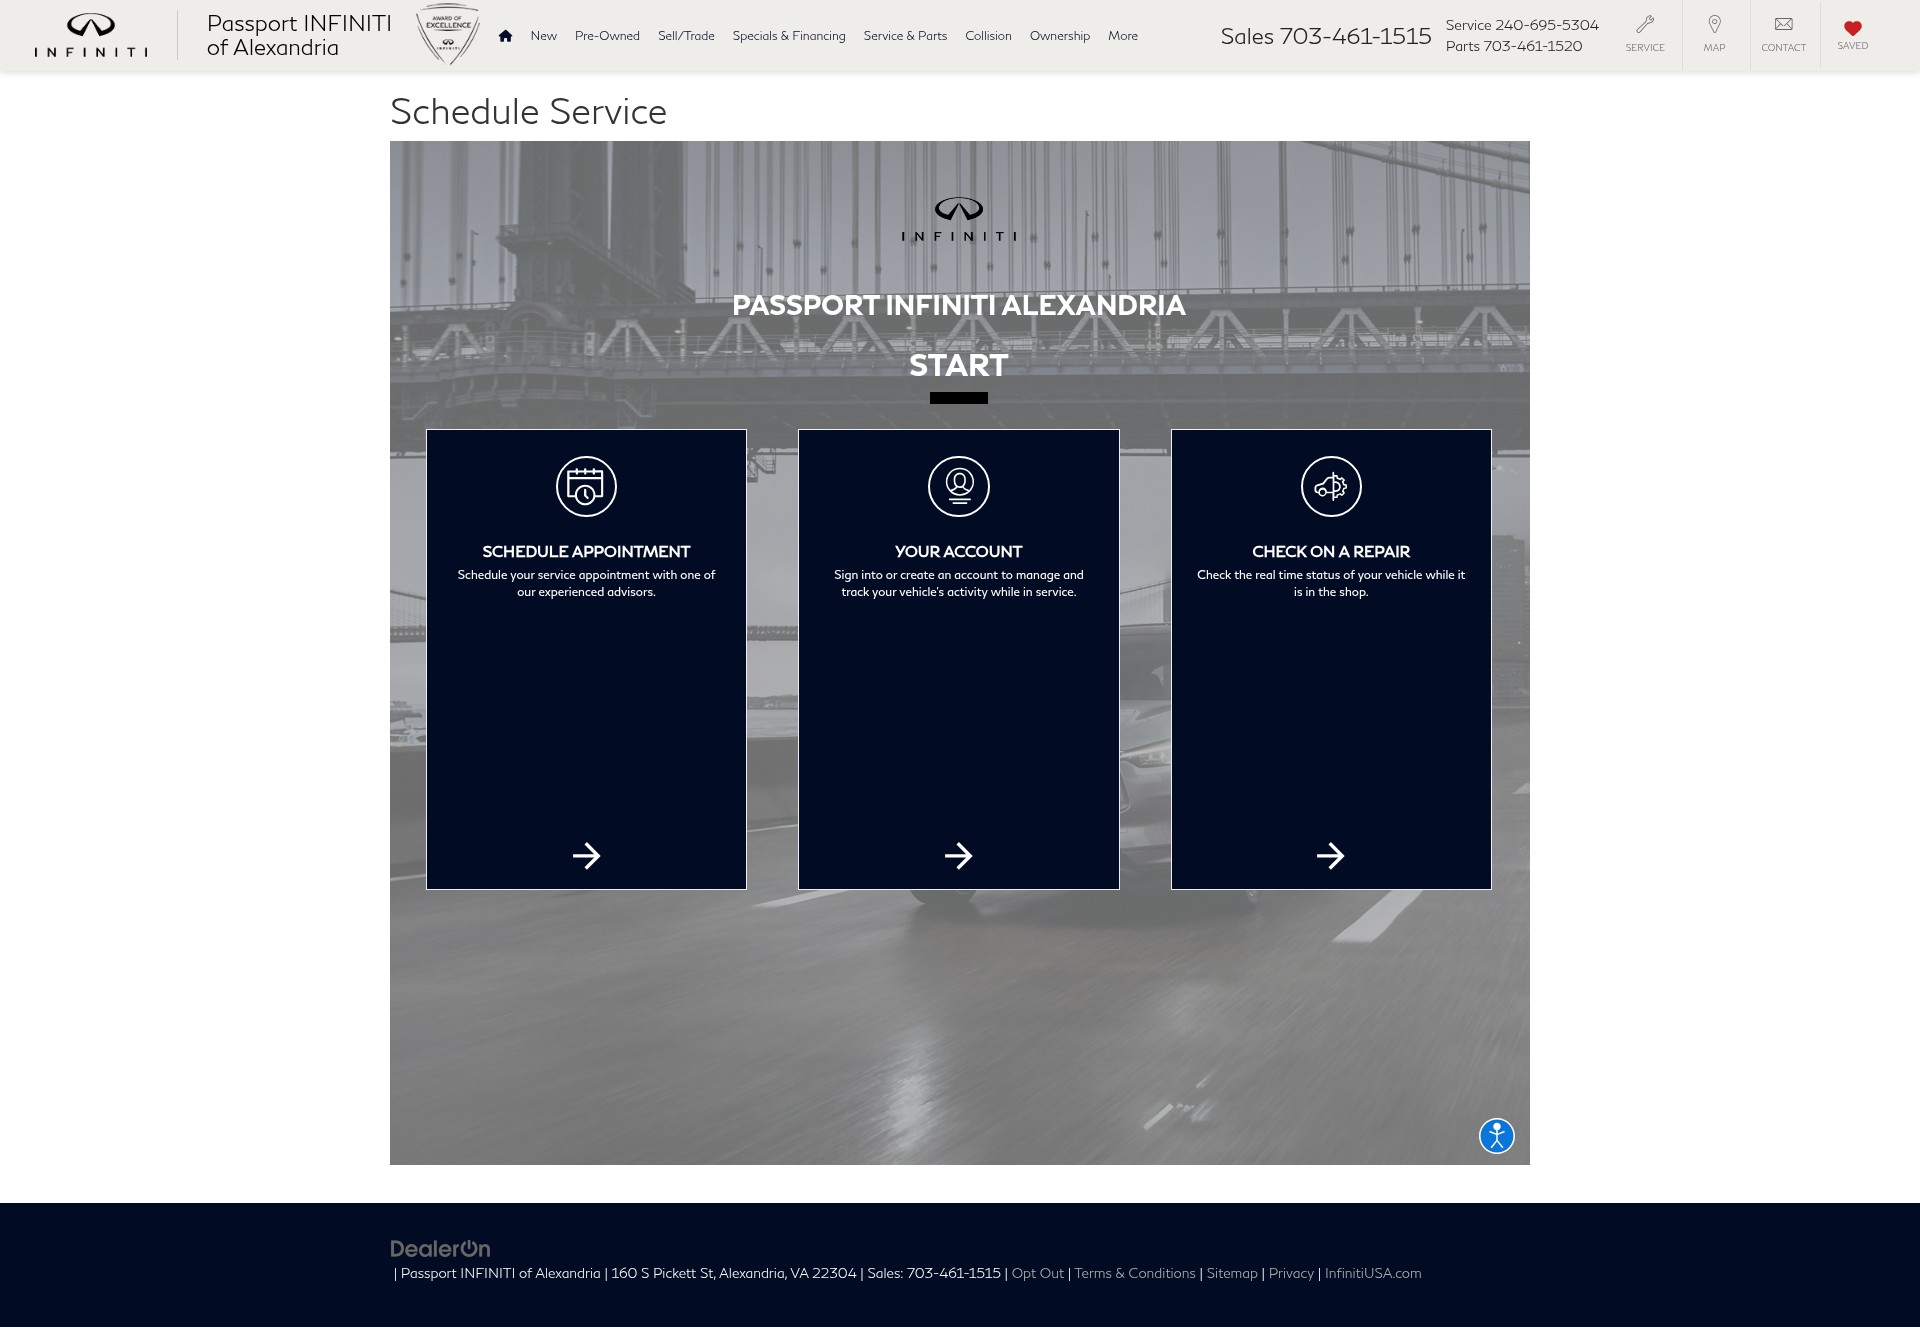The height and width of the screenshot is (1331, 1920).
Task: Click footer sales phone 703-461-1515
Action: pos(953,1273)
